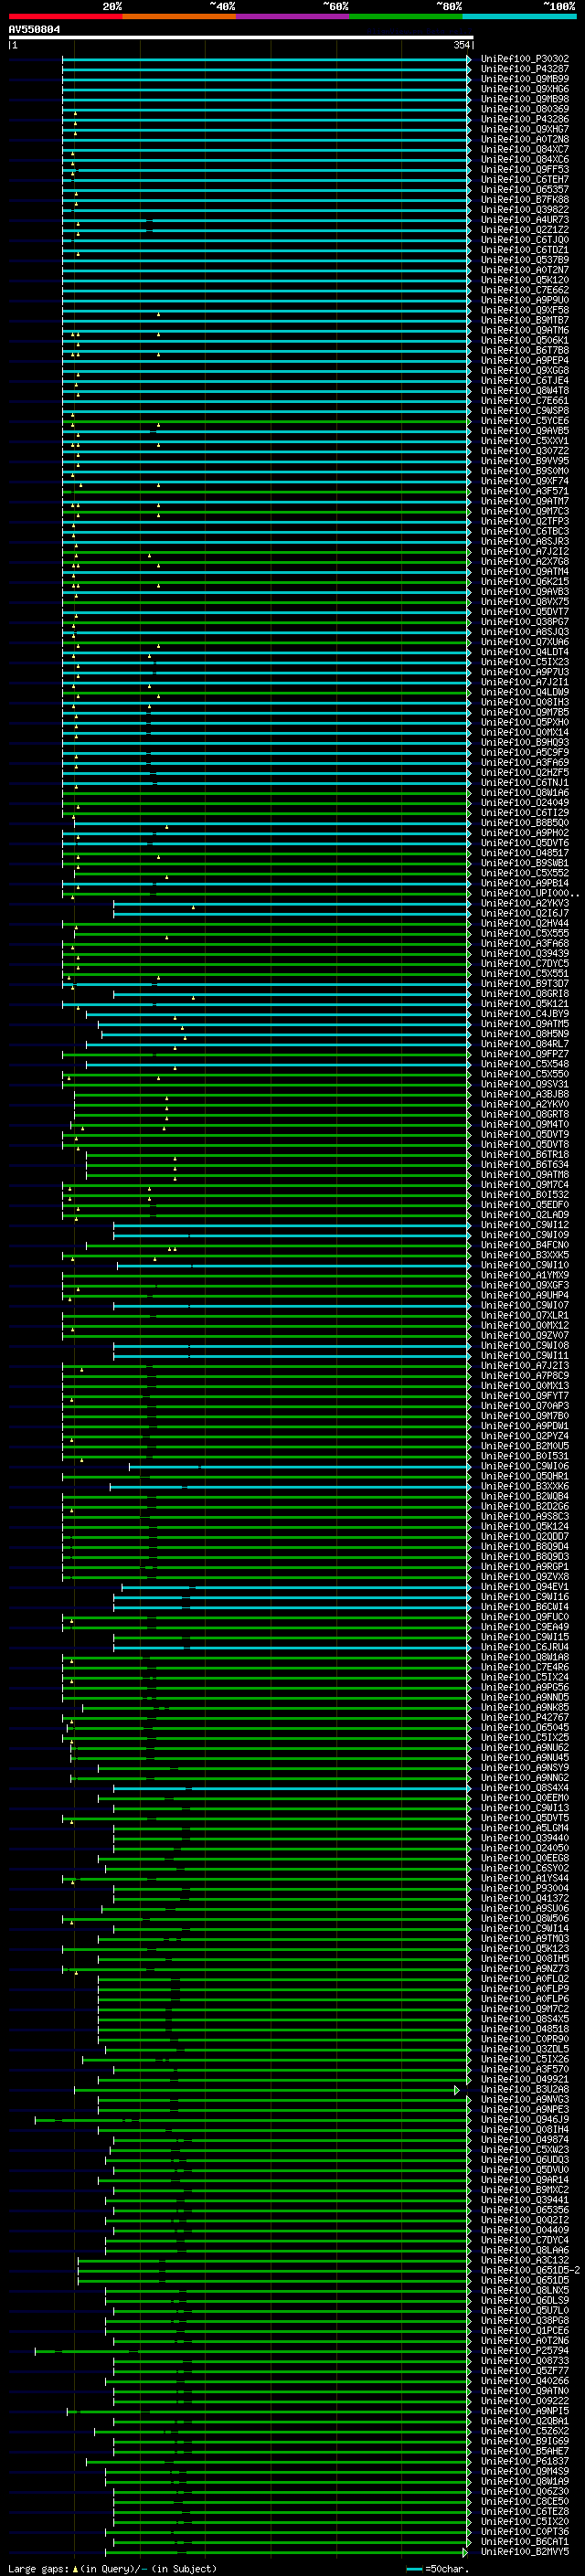Click hit name UniRef100_Q9XGF3
The height and width of the screenshot is (2576, 585).
click(x=525, y=1285)
